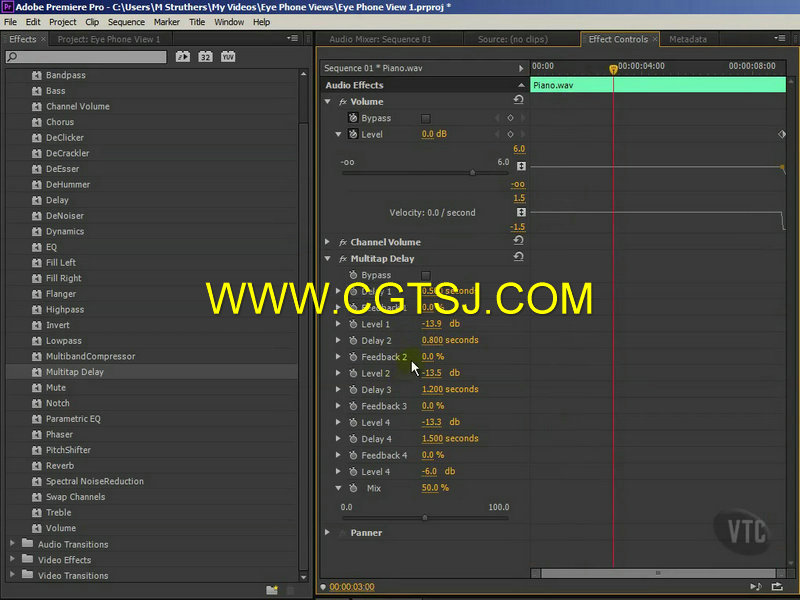Toggle stopwatch for Mix parameter
Image resolution: width=800 pixels, height=600 pixels.
tap(353, 488)
